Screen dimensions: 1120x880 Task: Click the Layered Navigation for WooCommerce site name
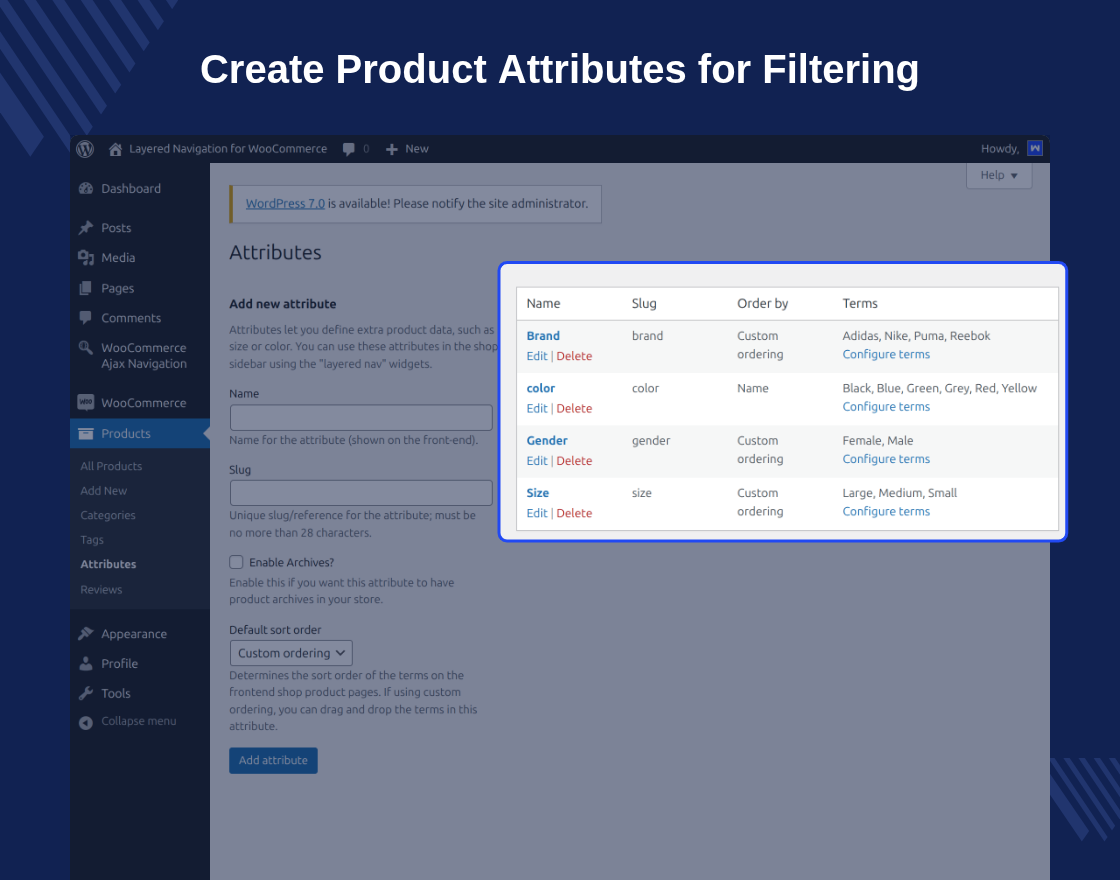[228, 149]
